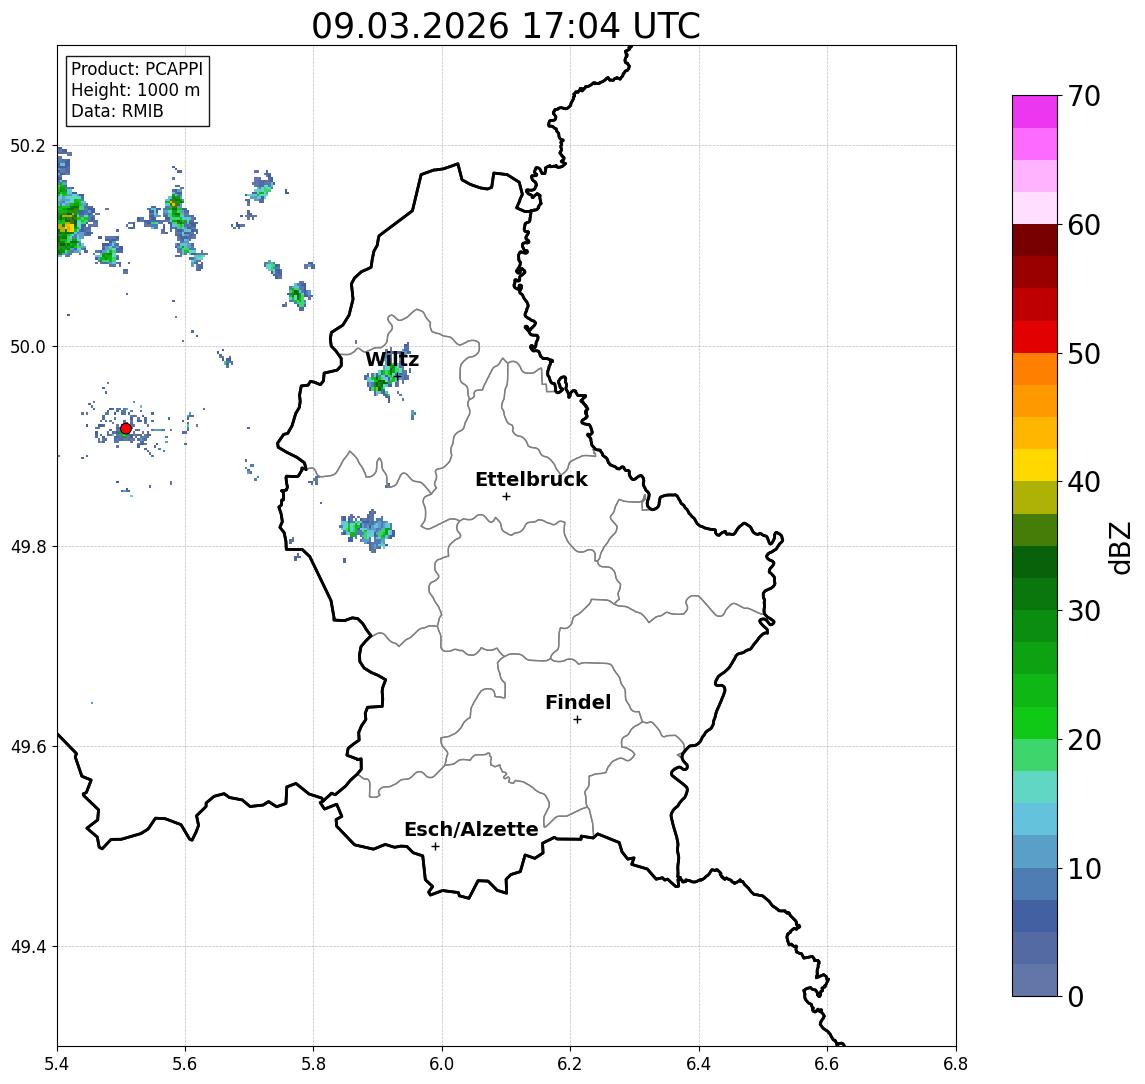This screenshot has width=1145, height=1084.
Task: Pick the yellow 40 dBZ swatch on colorbar
Action: click(x=1035, y=465)
